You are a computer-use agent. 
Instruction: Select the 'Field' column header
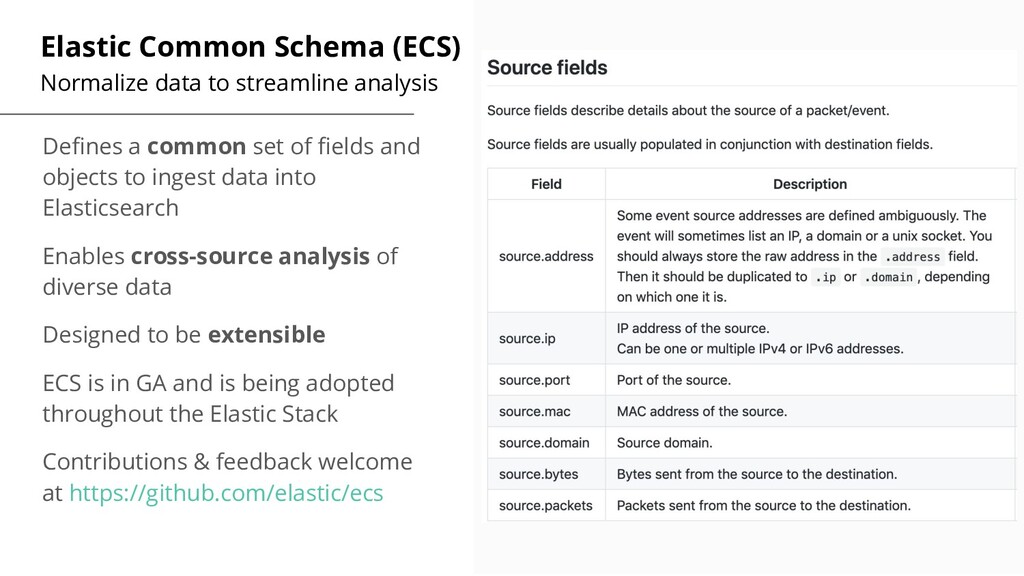point(546,184)
